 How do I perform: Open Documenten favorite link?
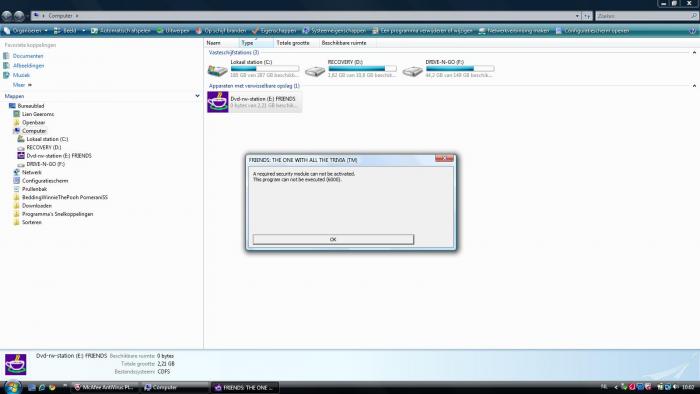28,56
